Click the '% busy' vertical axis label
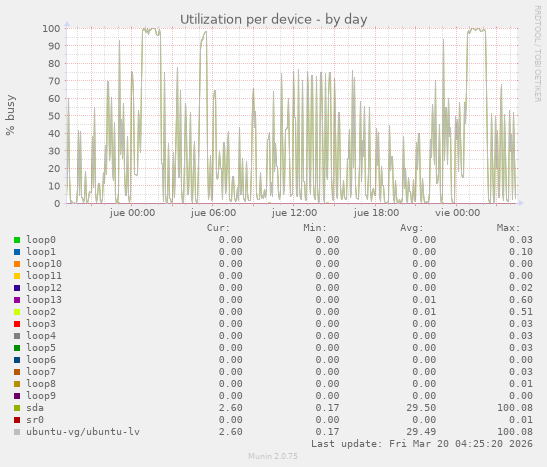The height and width of the screenshot is (467, 547). coord(10,115)
